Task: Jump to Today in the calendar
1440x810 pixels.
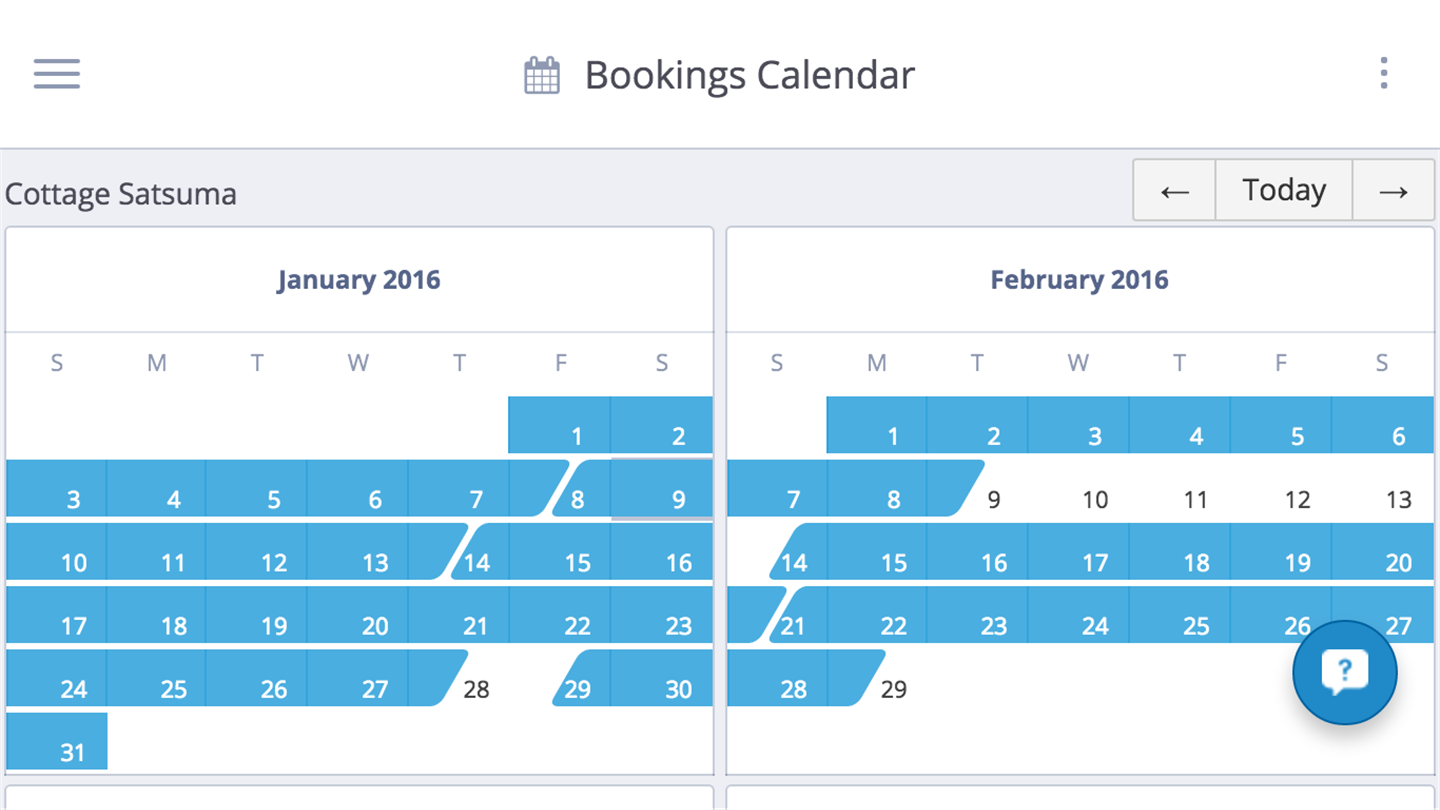Action: pyautogui.click(x=1284, y=190)
